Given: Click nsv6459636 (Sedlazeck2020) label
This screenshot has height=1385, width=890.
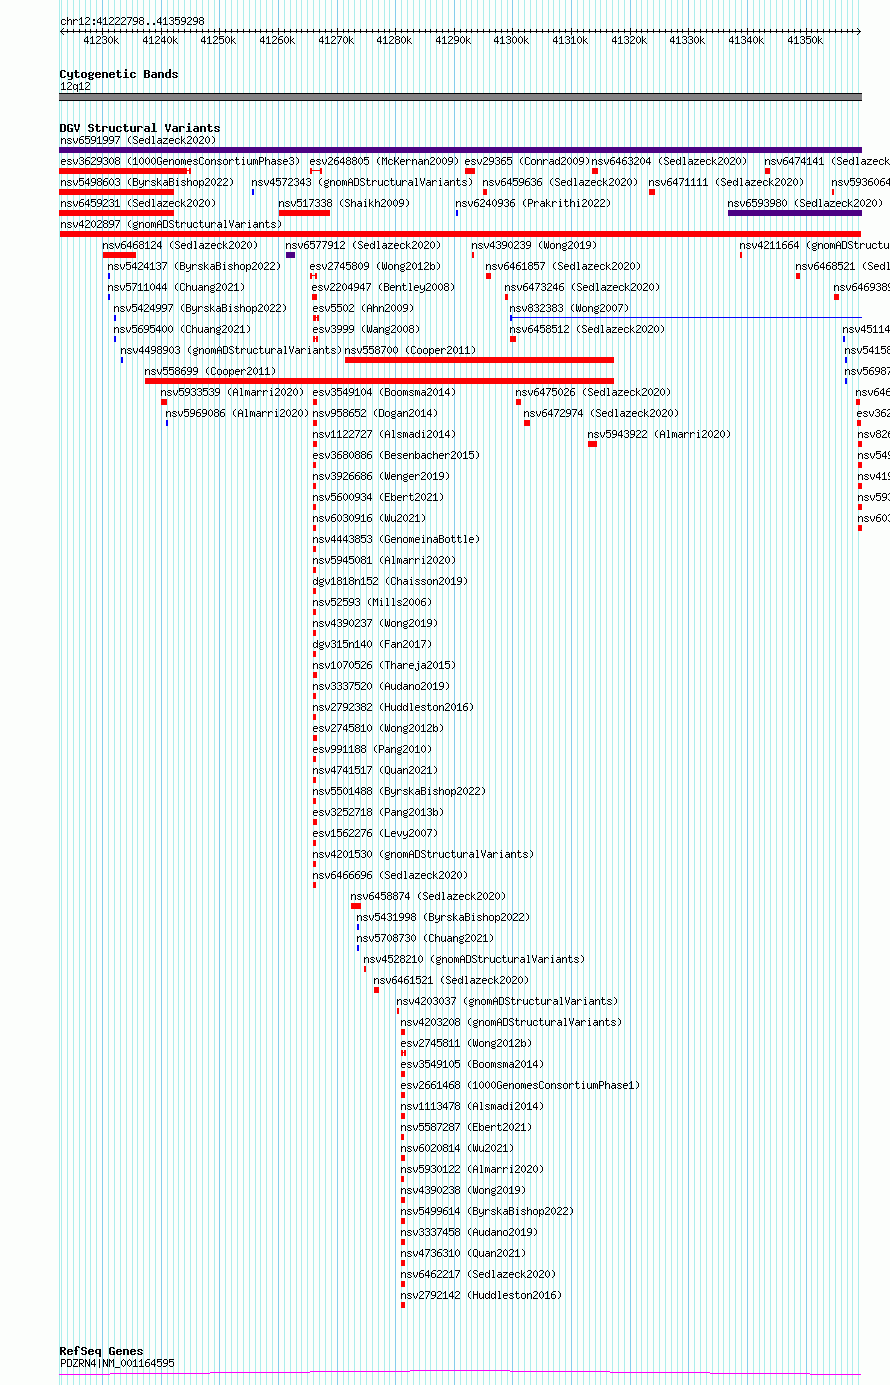Looking at the screenshot, I should pyautogui.click(x=560, y=182).
